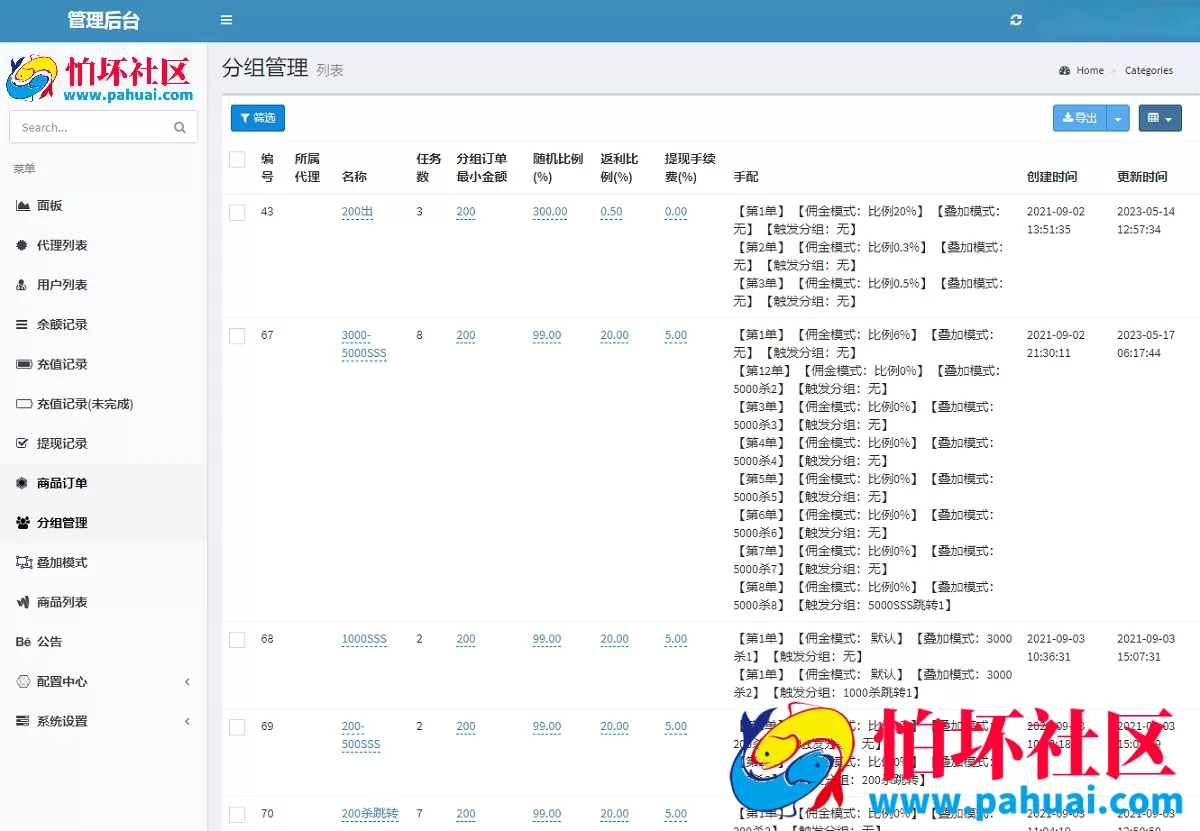Click the 筛选 filter button
The image size is (1200, 831).
[258, 118]
